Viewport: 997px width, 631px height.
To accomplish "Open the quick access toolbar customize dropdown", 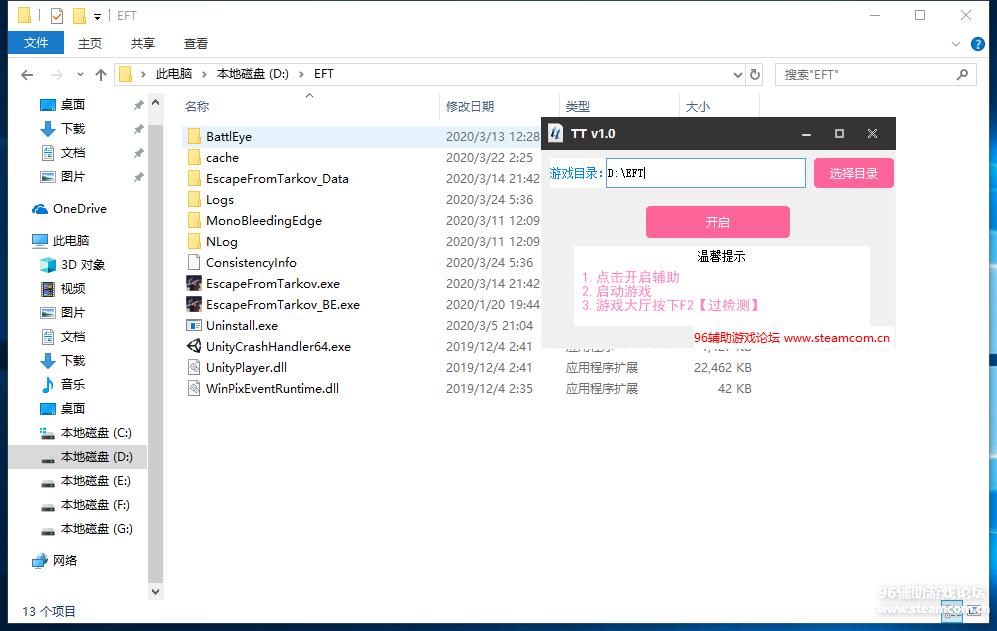I will click(x=97, y=16).
